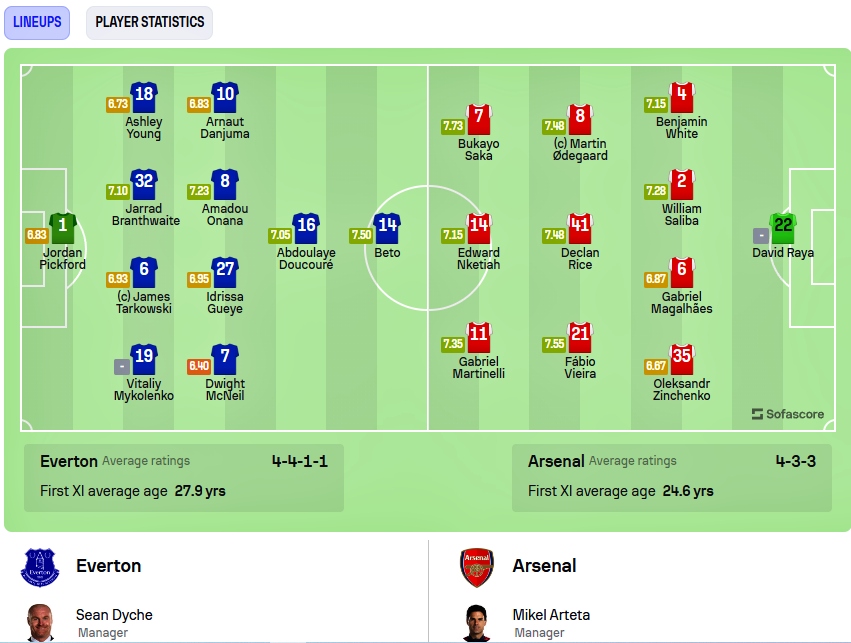Image resolution: width=851 pixels, height=643 pixels.
Task: Click Dwight McNeil's 6.40 rating badge
Action: pyautogui.click(x=199, y=366)
